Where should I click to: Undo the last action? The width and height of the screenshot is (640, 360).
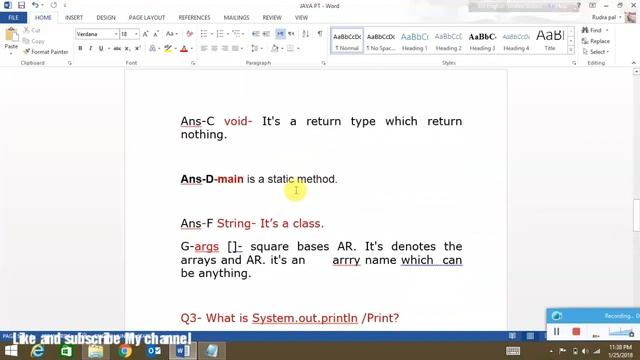tap(36, 5)
